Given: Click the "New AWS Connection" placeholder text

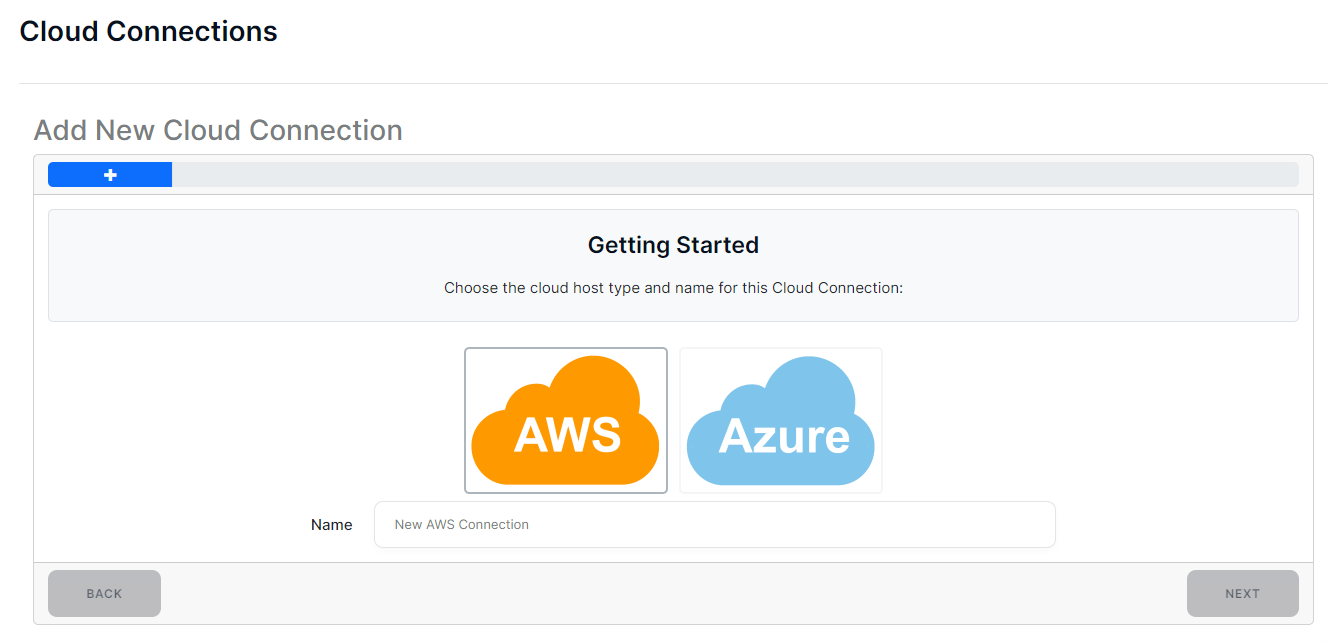Looking at the screenshot, I should point(461,524).
